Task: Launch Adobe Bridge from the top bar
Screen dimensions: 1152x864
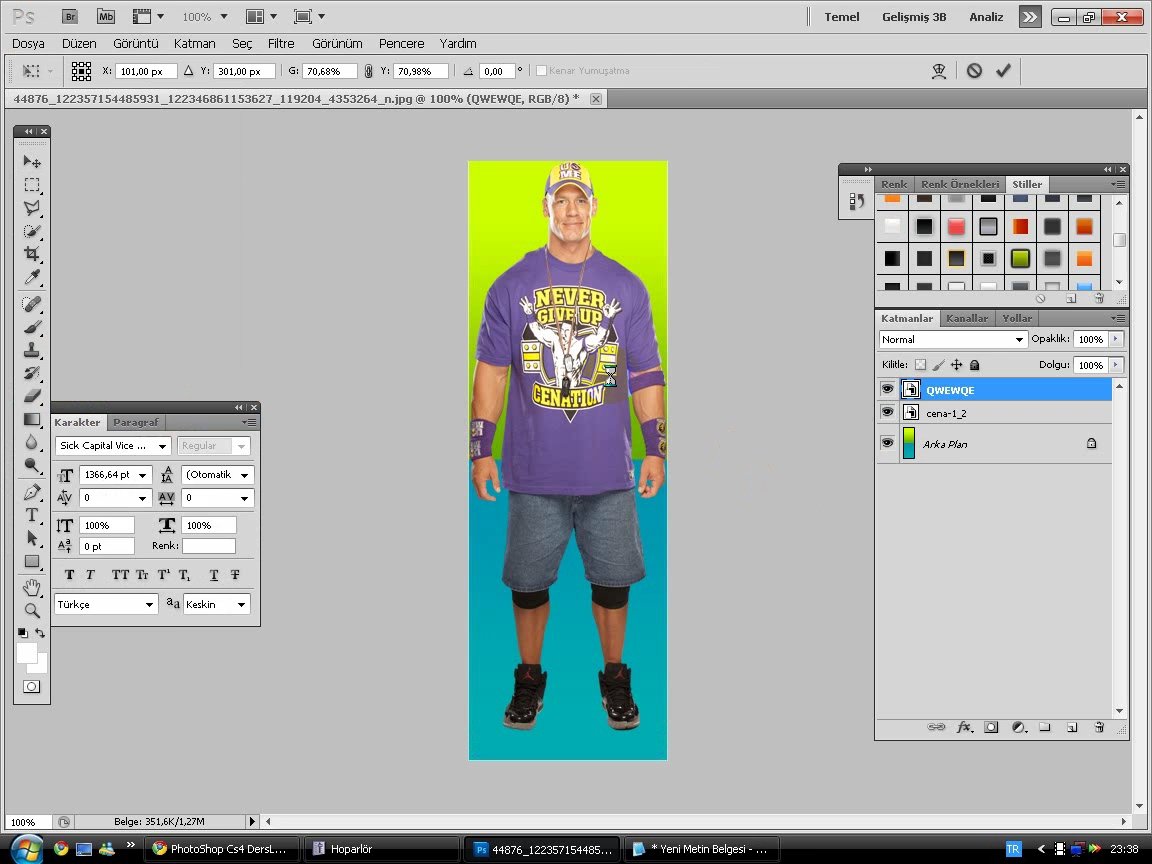Action: [x=70, y=16]
